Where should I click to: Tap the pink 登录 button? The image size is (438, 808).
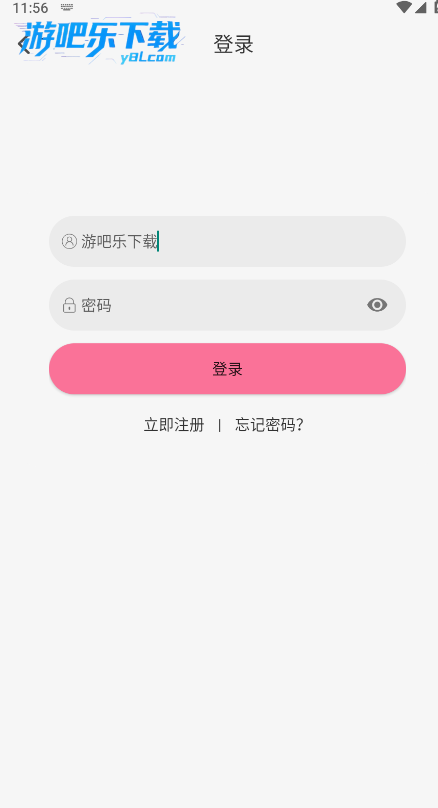227,369
